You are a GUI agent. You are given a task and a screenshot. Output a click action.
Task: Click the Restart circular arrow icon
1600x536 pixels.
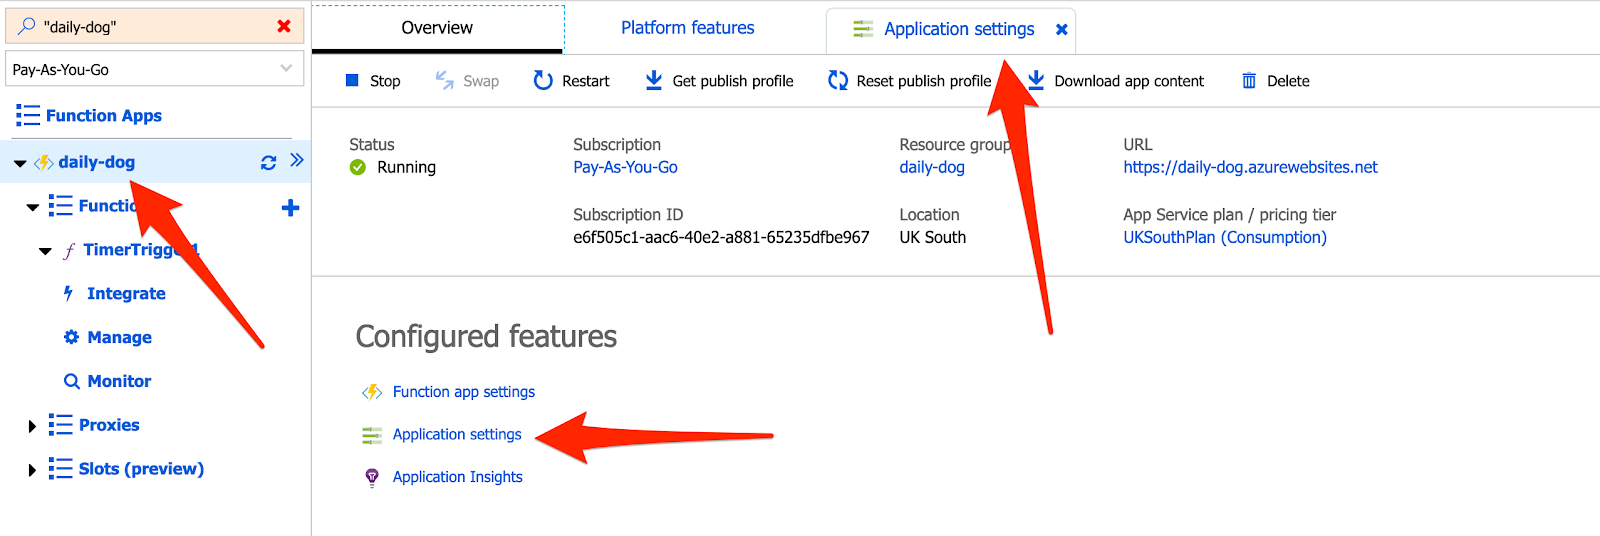click(x=543, y=80)
